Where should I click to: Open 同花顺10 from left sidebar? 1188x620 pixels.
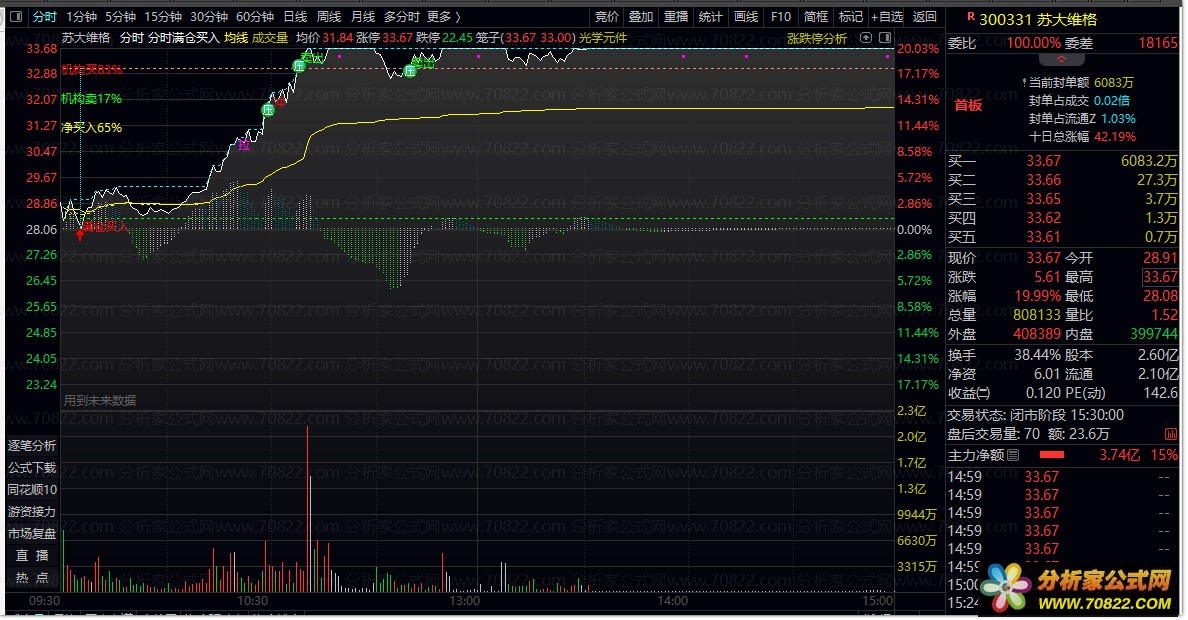pos(32,490)
